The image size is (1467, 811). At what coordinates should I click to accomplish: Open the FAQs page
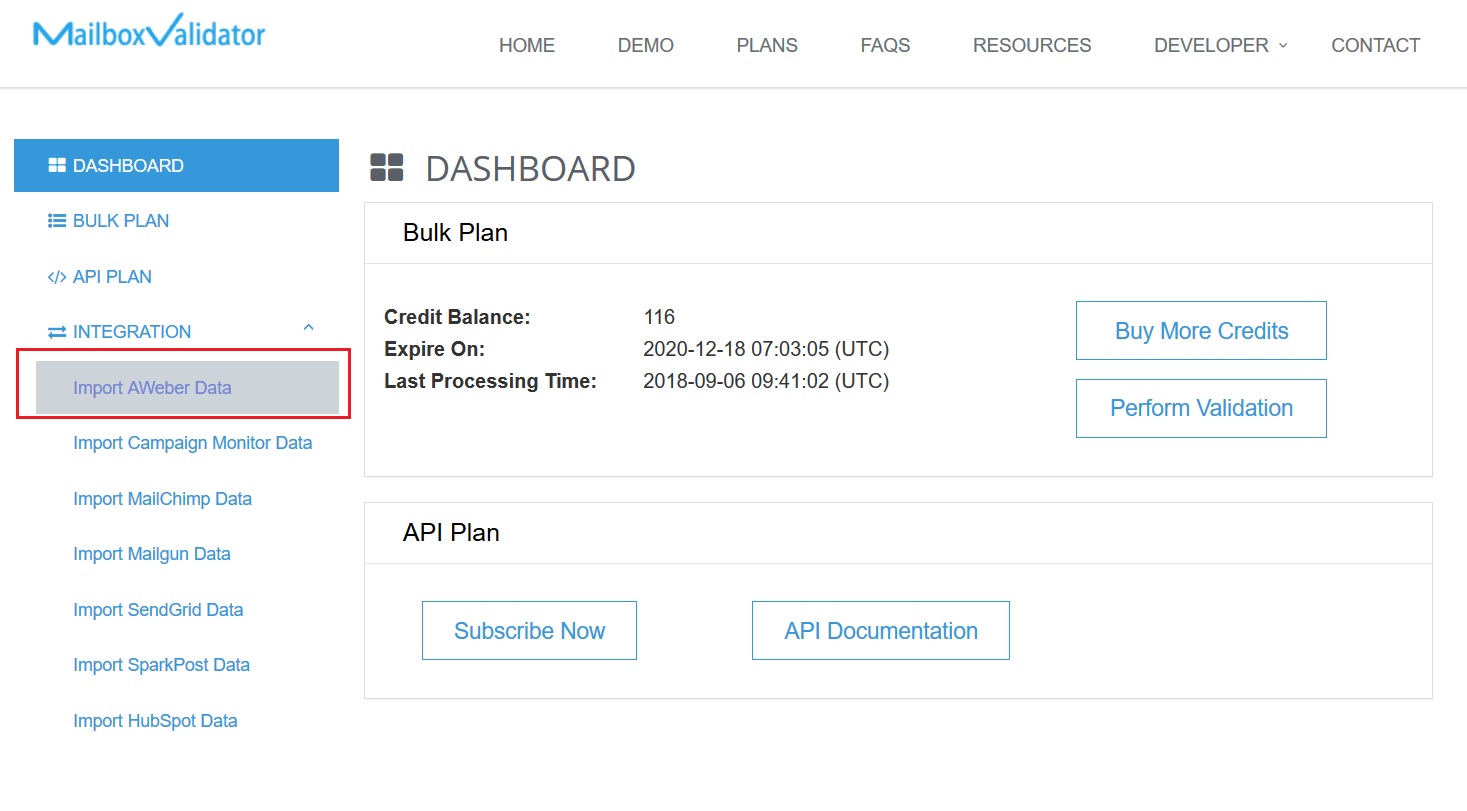point(885,45)
